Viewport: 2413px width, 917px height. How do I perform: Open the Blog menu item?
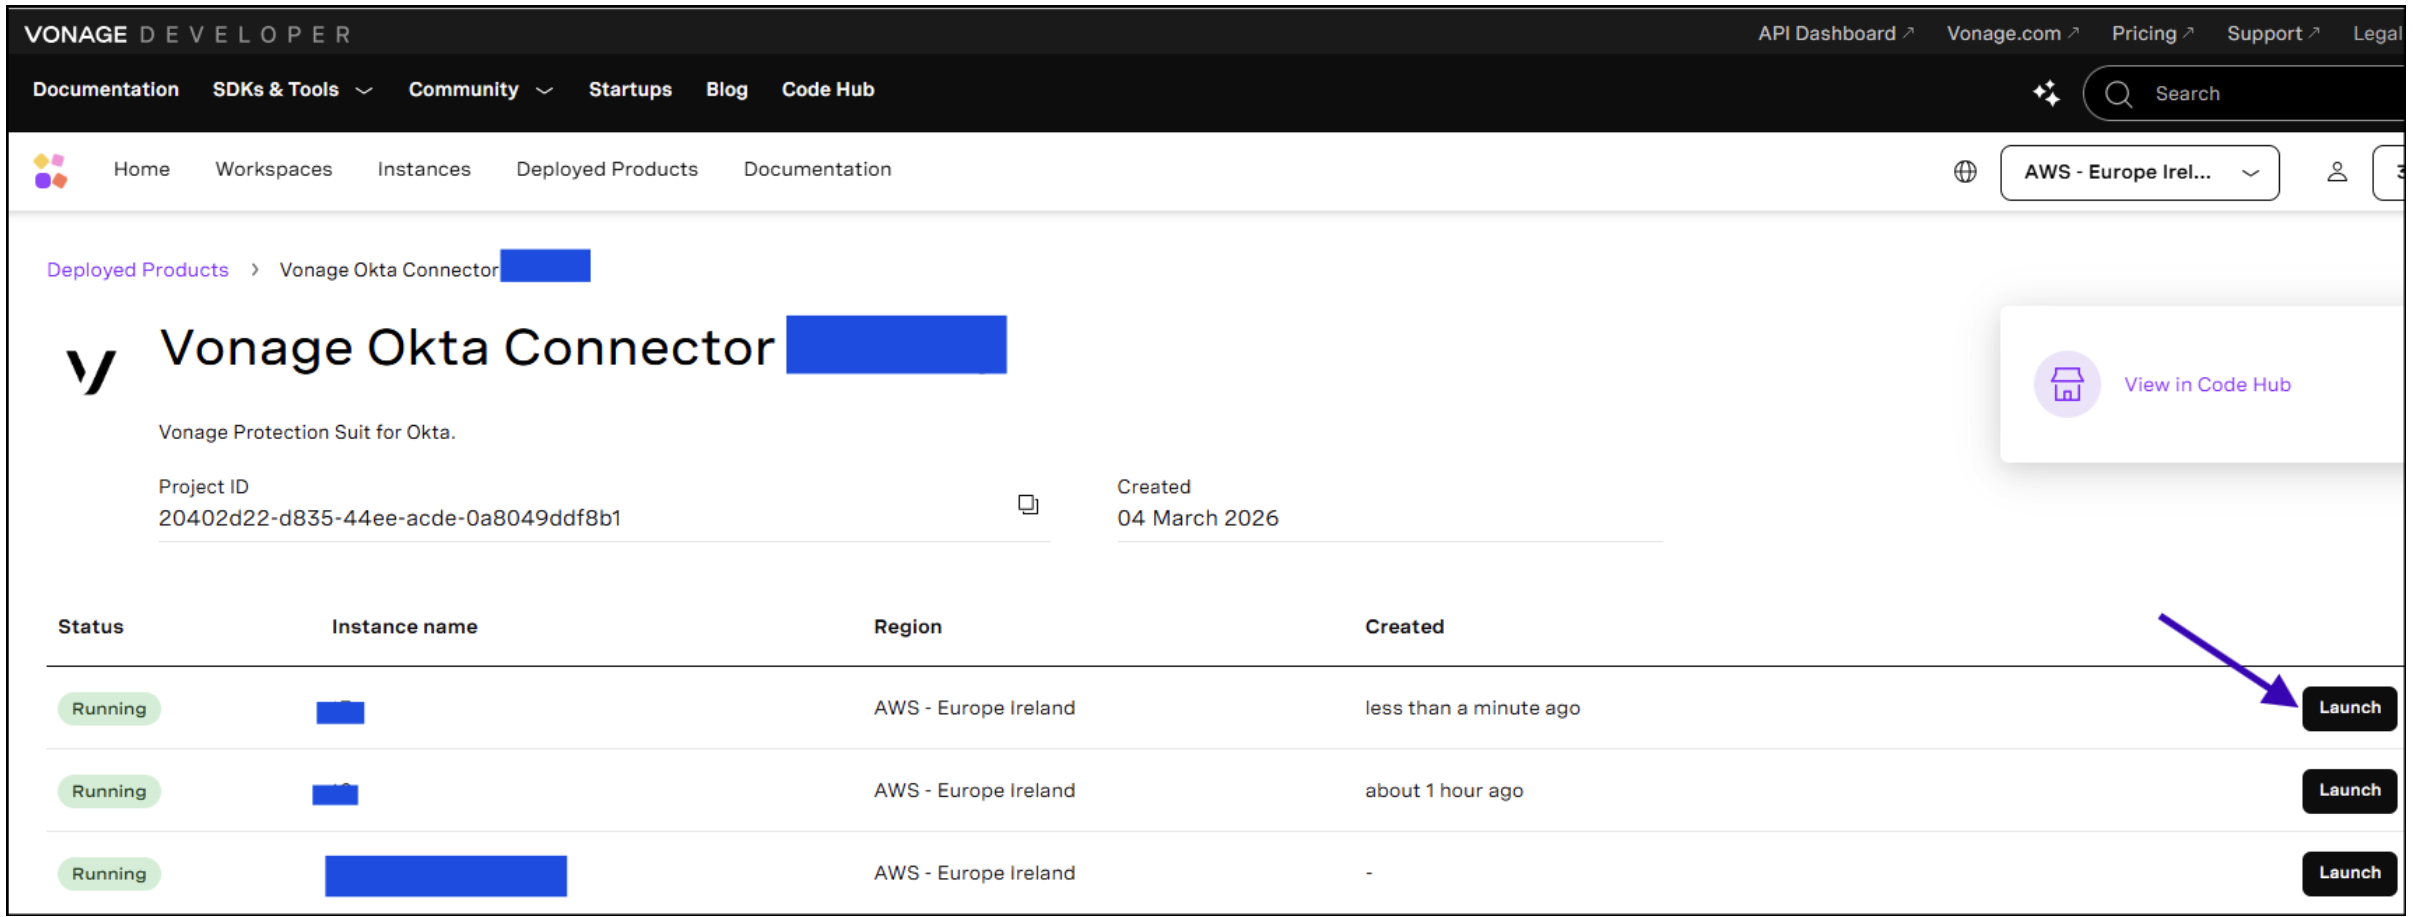(727, 90)
